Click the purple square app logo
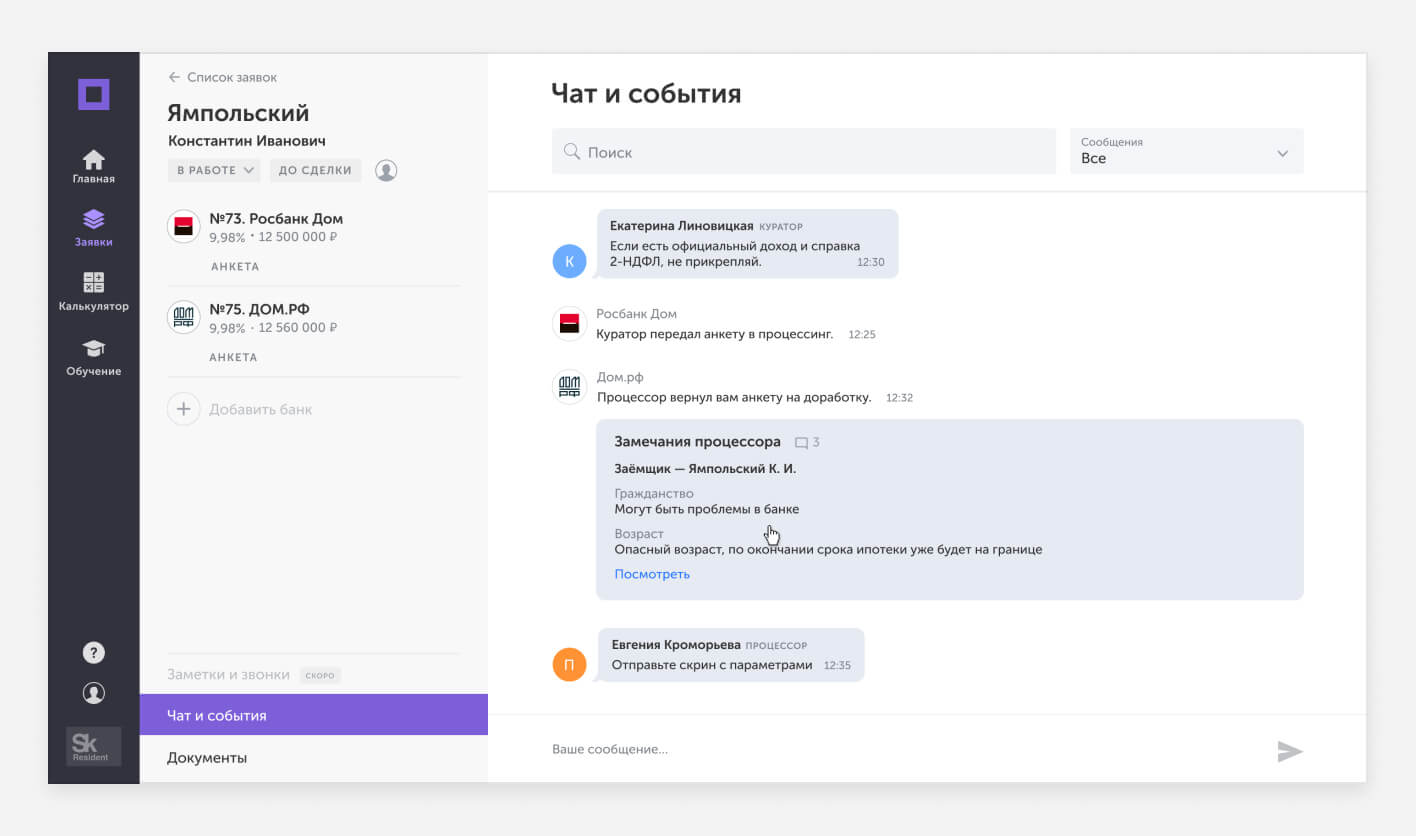Viewport: 1416px width, 836px height. (94, 95)
